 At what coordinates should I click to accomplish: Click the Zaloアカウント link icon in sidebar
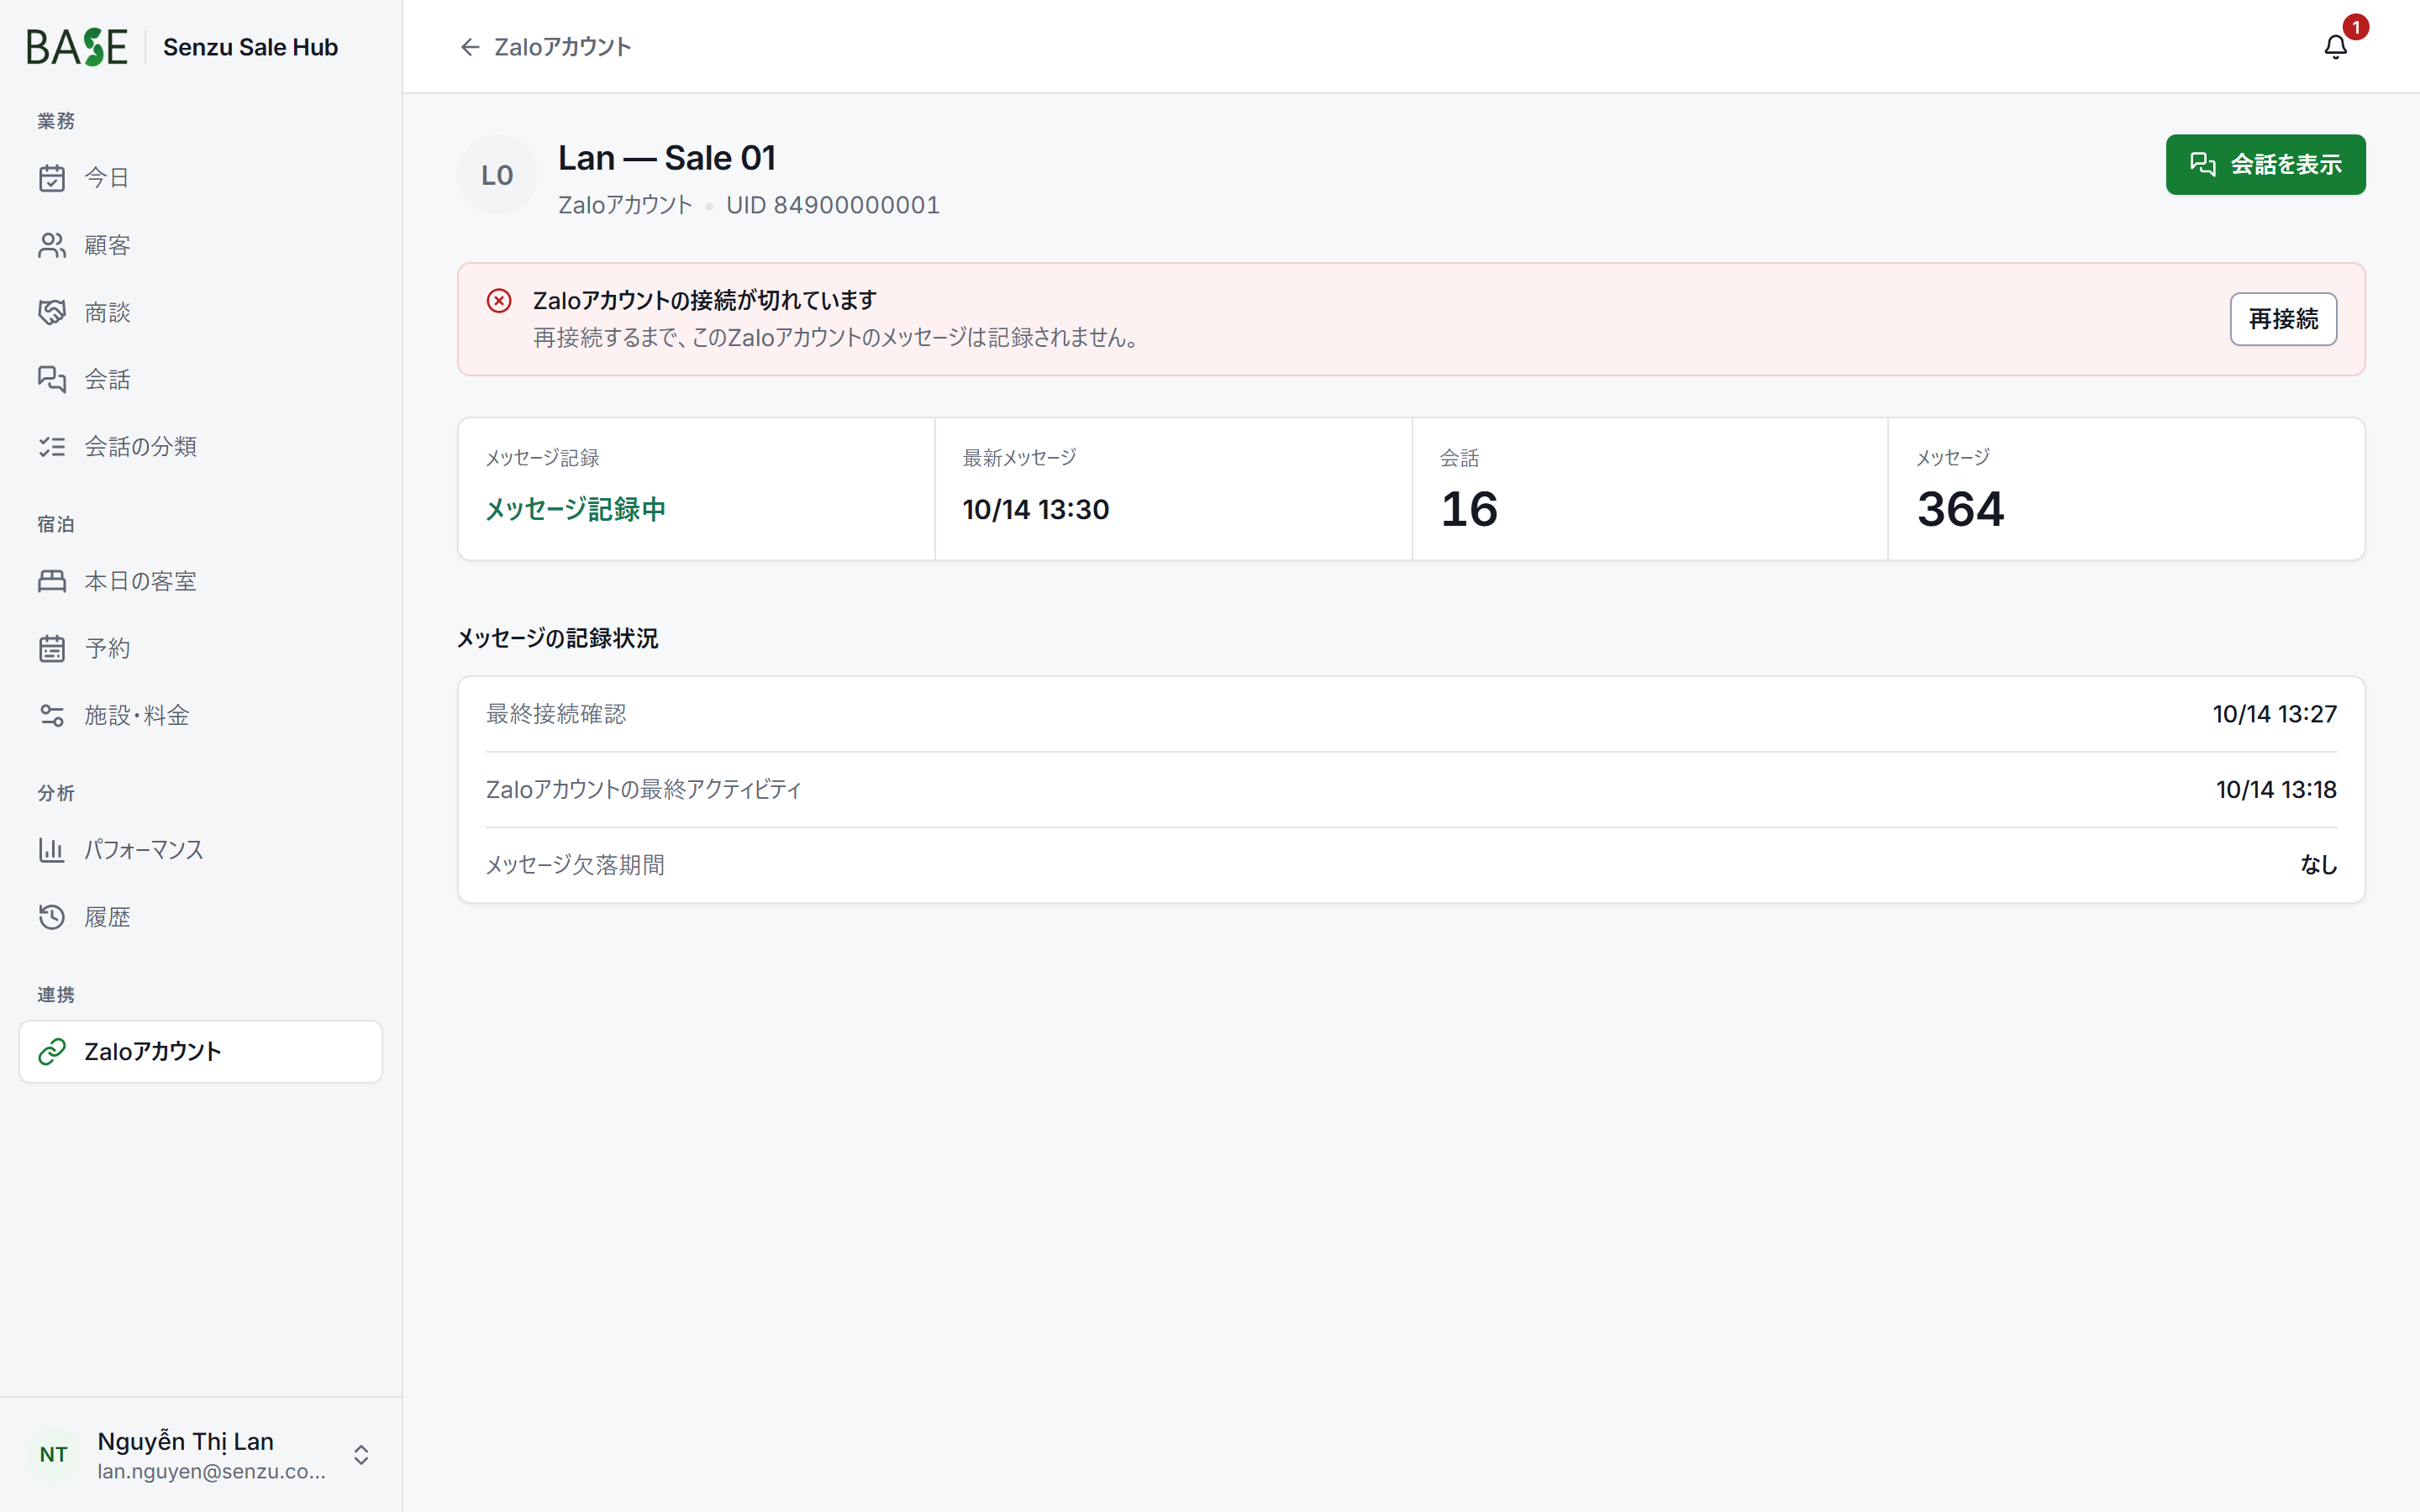(52, 1051)
